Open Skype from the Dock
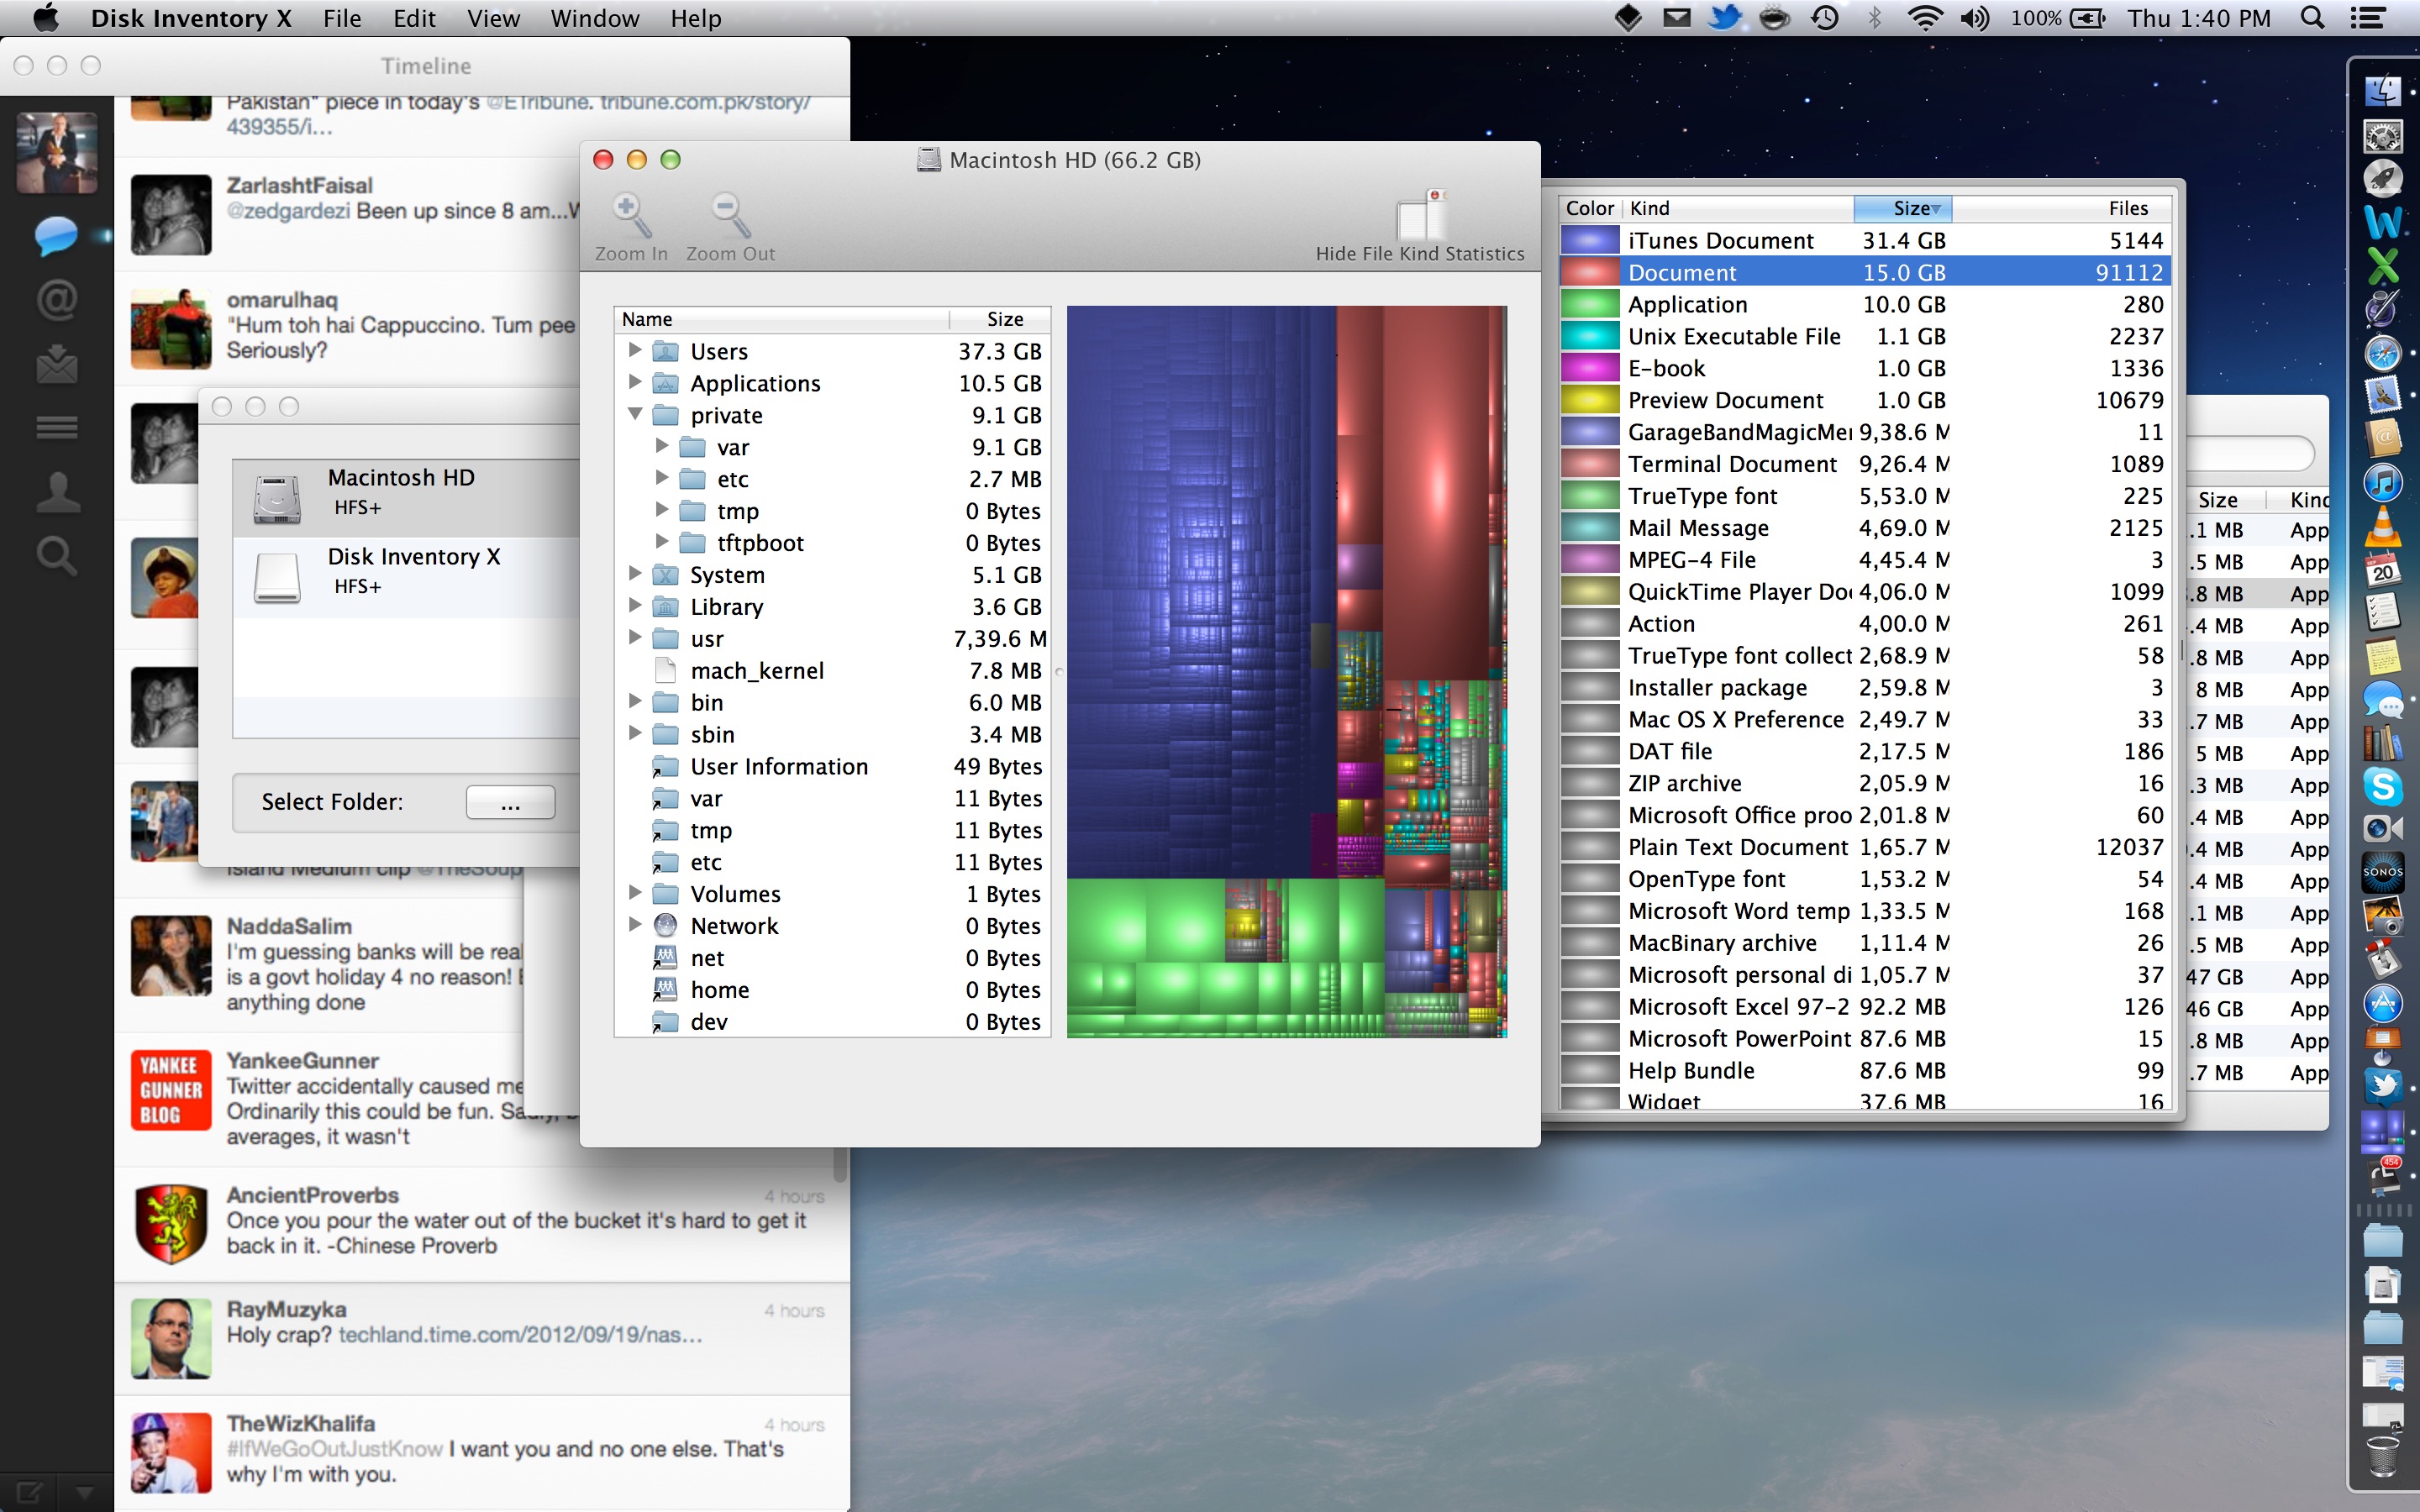The image size is (2420, 1512). coord(2383,786)
